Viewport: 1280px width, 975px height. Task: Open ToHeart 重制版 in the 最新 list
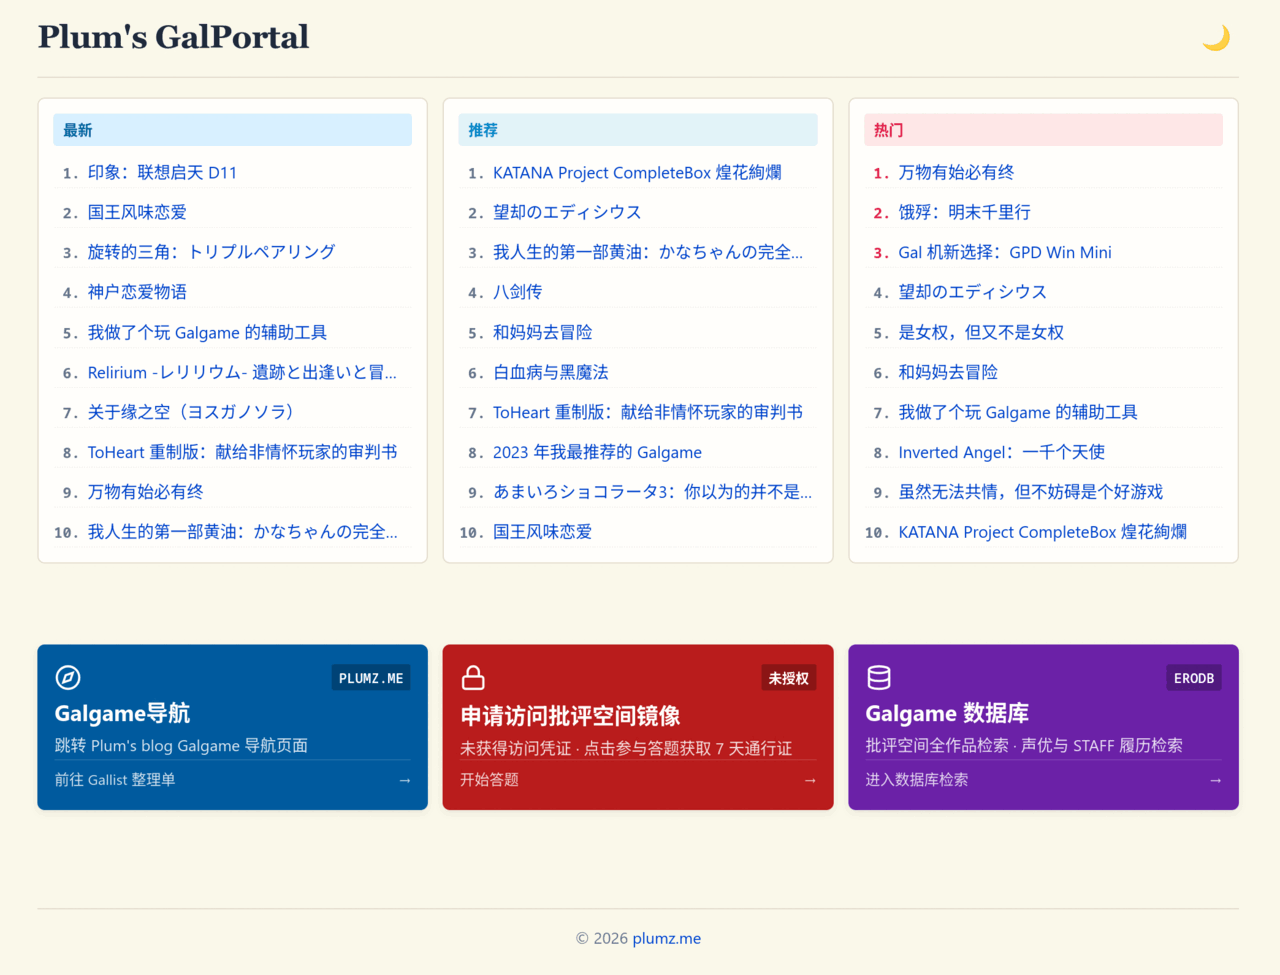[x=242, y=452]
